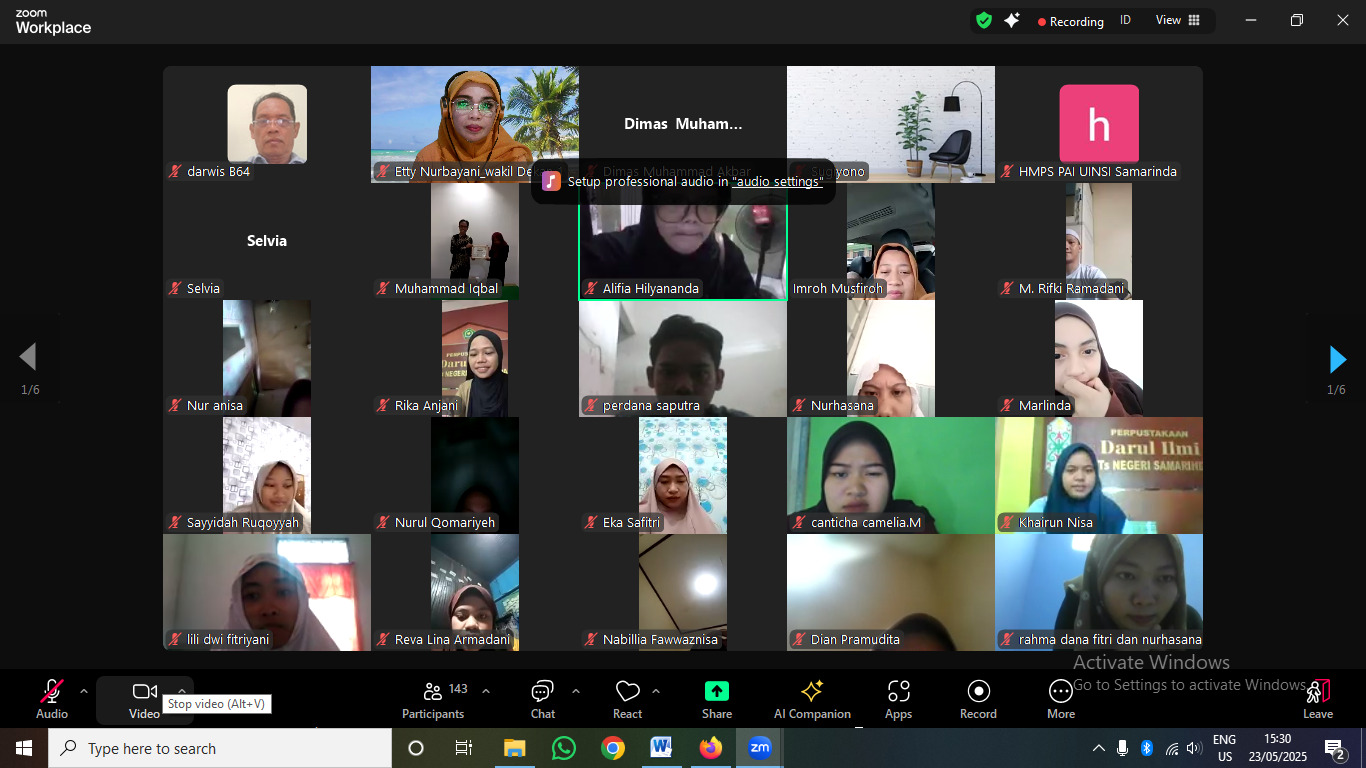Image resolution: width=1366 pixels, height=768 pixels.
Task: Open Firefox from taskbar
Action: 711,748
